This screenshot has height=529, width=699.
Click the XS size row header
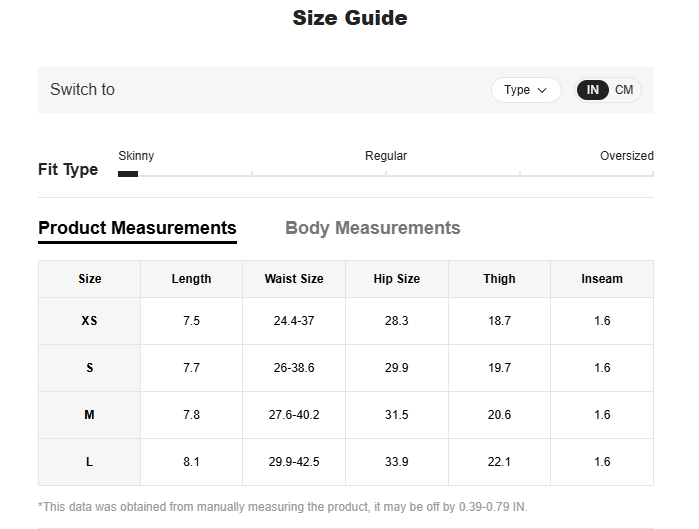90,321
